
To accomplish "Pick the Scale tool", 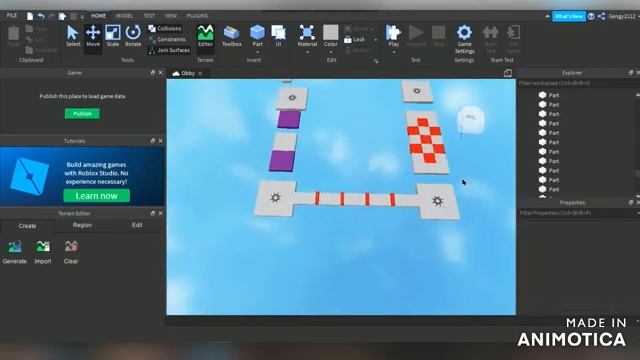I will coord(113,36).
